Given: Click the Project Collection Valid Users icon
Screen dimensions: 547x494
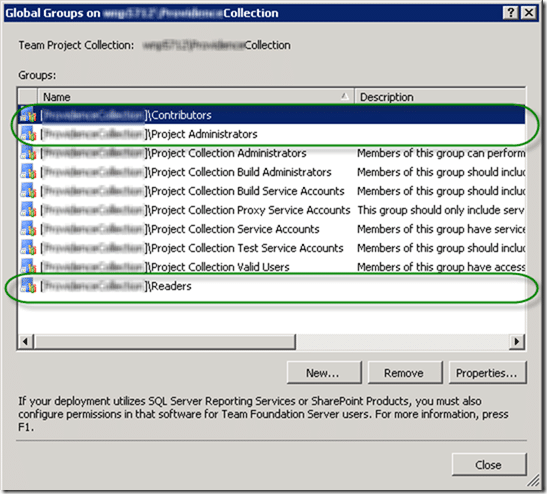Looking at the screenshot, I should (x=28, y=267).
